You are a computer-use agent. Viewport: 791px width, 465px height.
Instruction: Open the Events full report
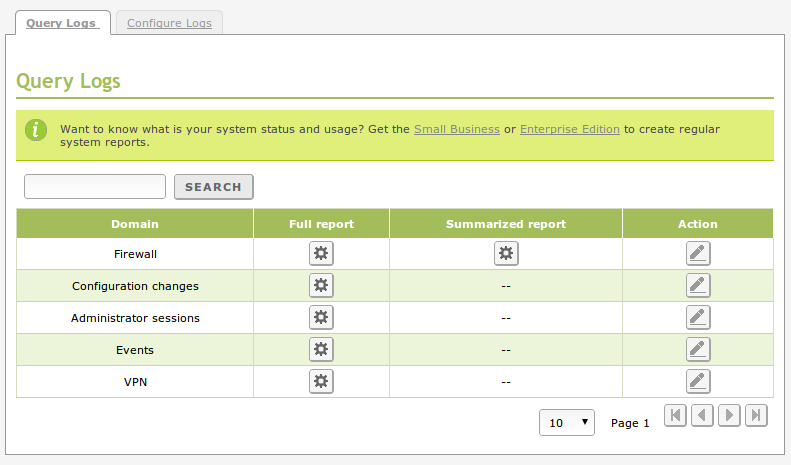[321, 350]
